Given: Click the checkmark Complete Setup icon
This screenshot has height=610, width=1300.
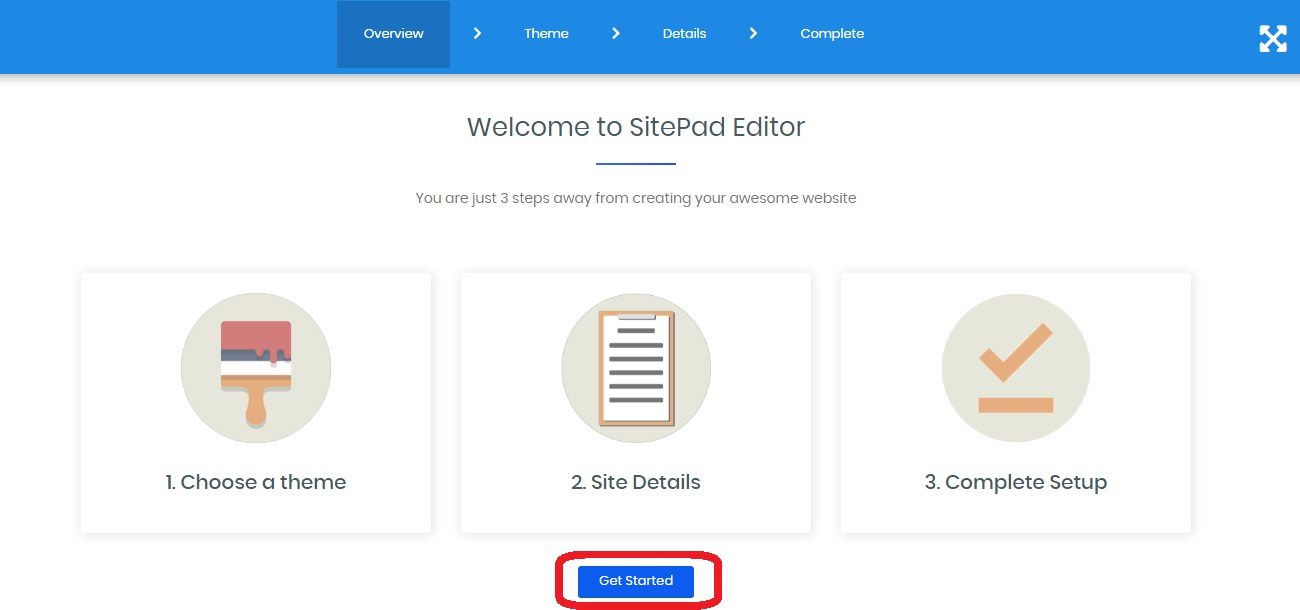Looking at the screenshot, I should click(x=1016, y=368).
